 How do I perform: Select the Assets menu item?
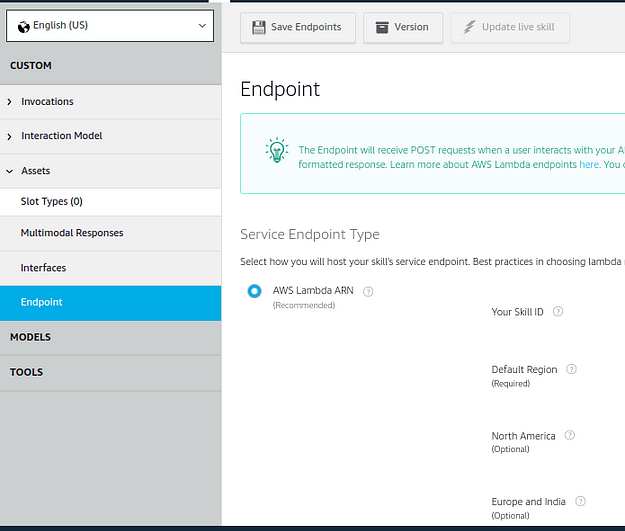[x=110, y=171]
